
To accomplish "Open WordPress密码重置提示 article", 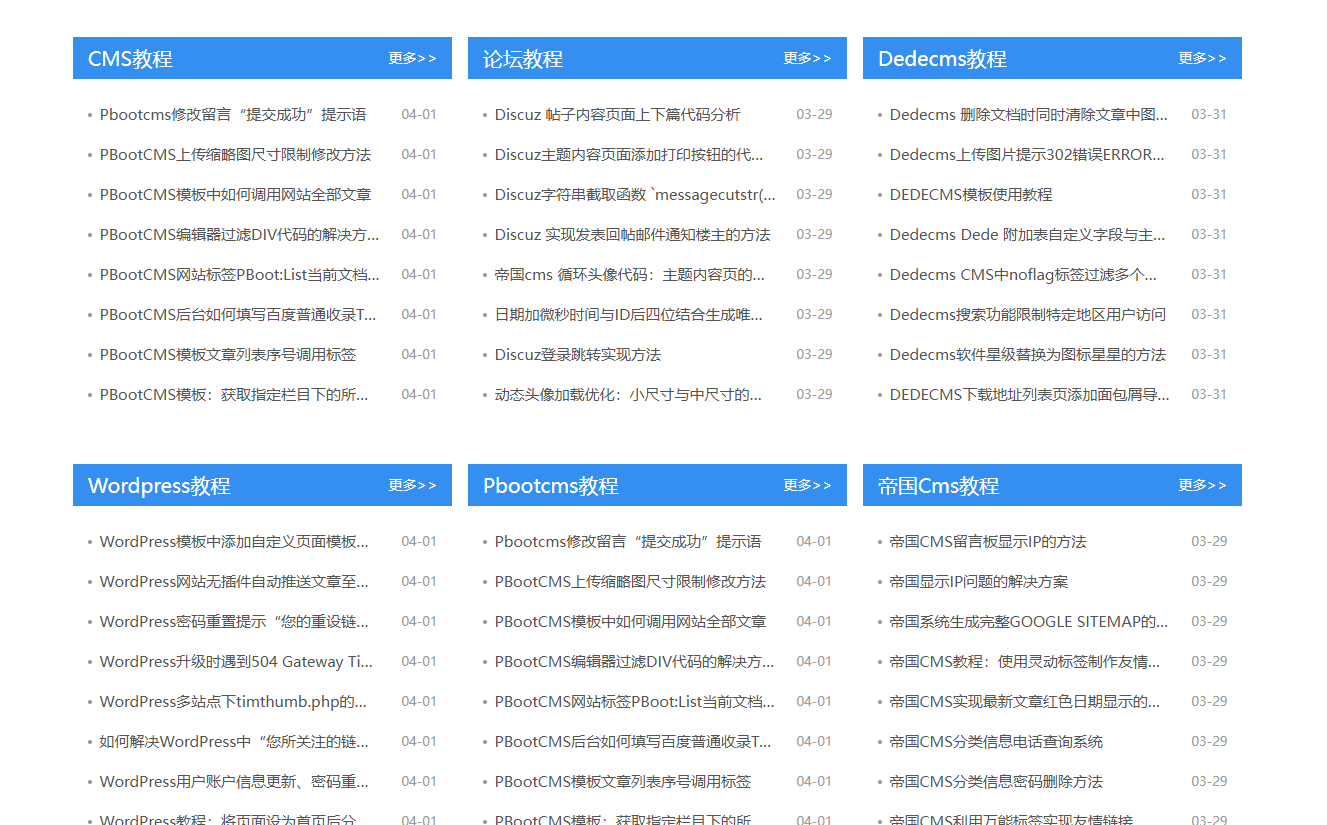I will (234, 622).
